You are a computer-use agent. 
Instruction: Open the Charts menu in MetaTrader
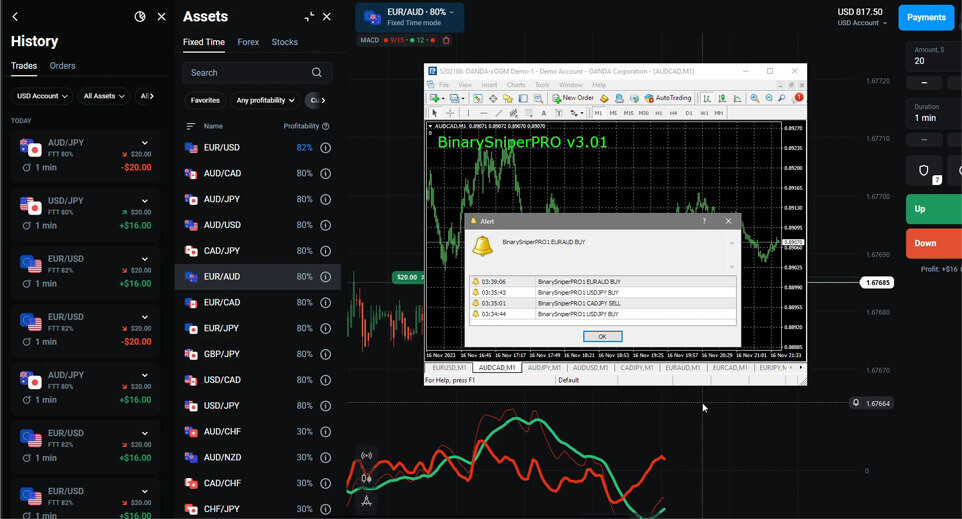(516, 85)
